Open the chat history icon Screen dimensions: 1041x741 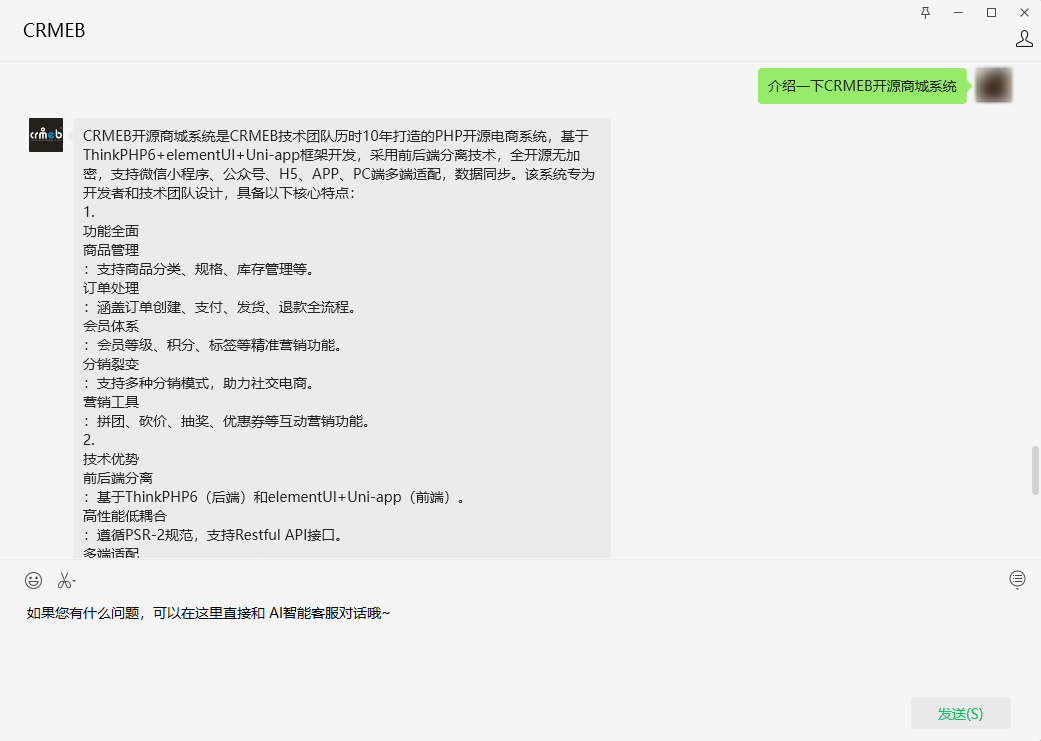tap(1017, 580)
